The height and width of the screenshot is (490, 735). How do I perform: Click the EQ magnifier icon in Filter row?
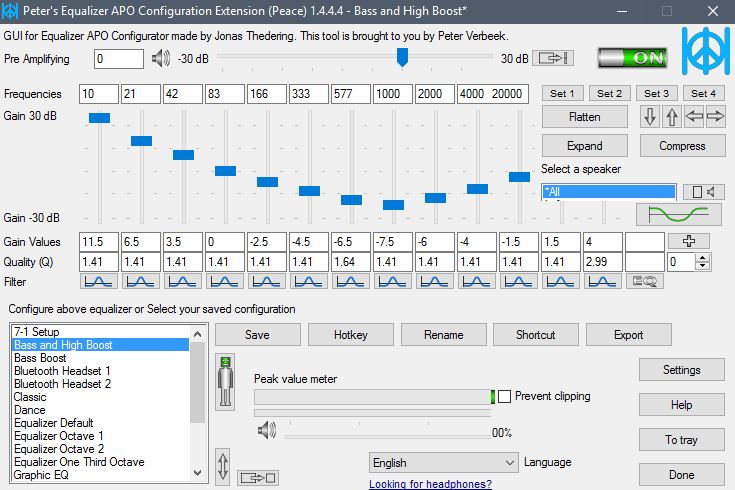click(644, 282)
